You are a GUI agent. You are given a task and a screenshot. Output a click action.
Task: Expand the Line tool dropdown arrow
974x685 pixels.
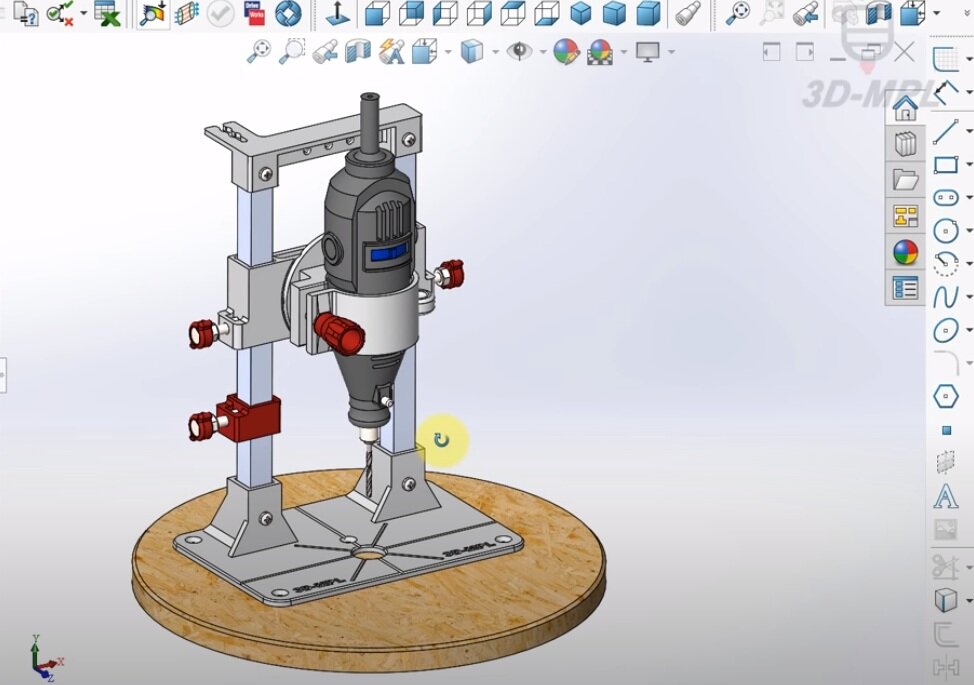point(969,132)
